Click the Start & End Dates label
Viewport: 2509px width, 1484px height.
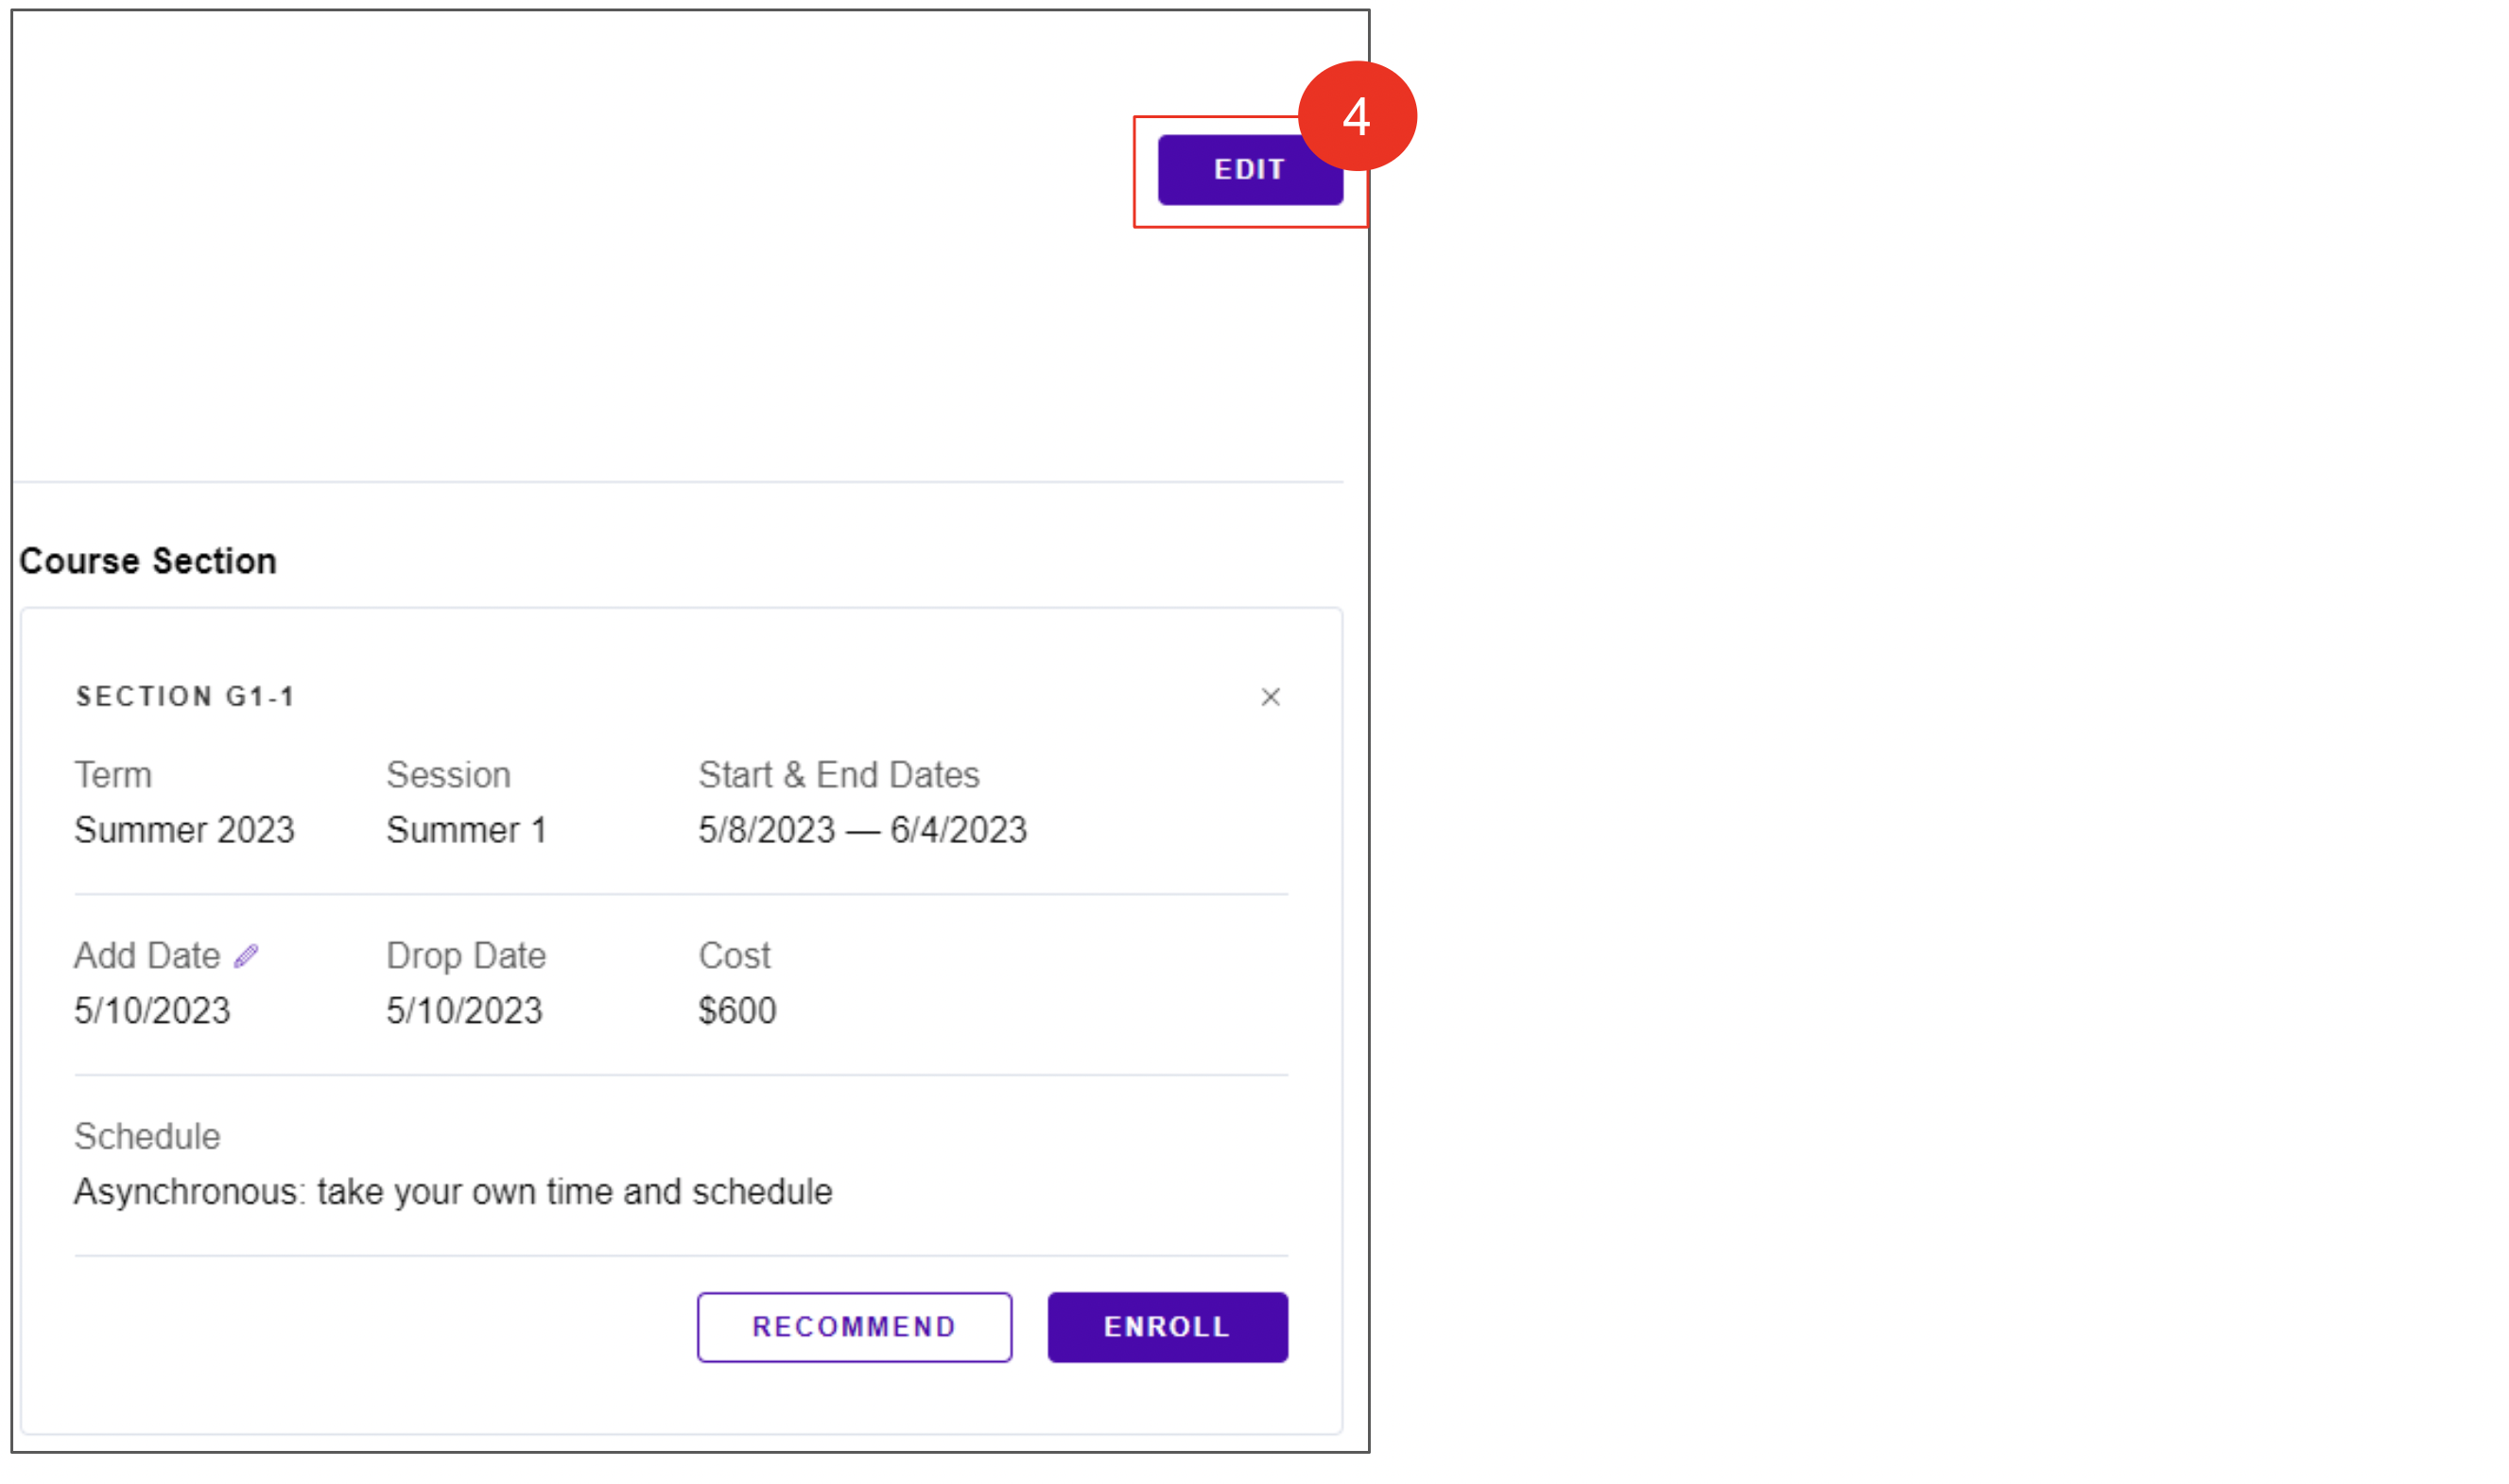point(838,775)
